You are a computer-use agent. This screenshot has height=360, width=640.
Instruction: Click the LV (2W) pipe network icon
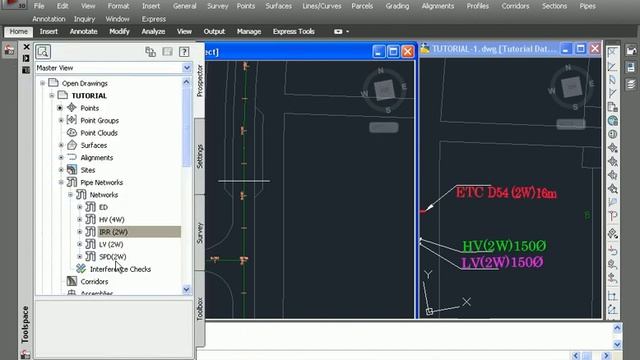[90, 244]
